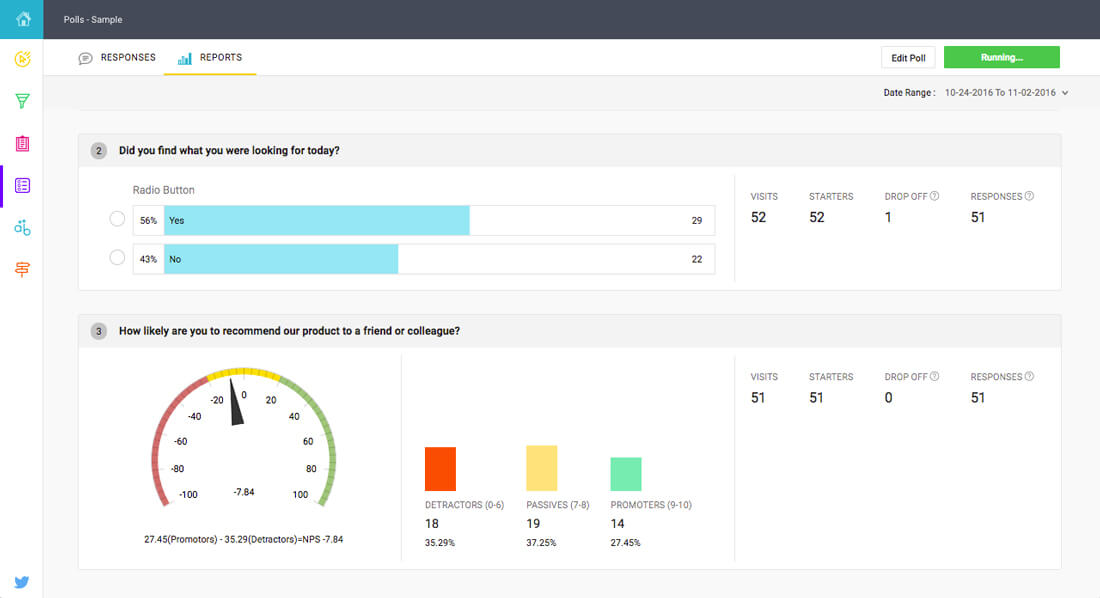Open the blue shapes icon in sidebar

tap(22, 227)
